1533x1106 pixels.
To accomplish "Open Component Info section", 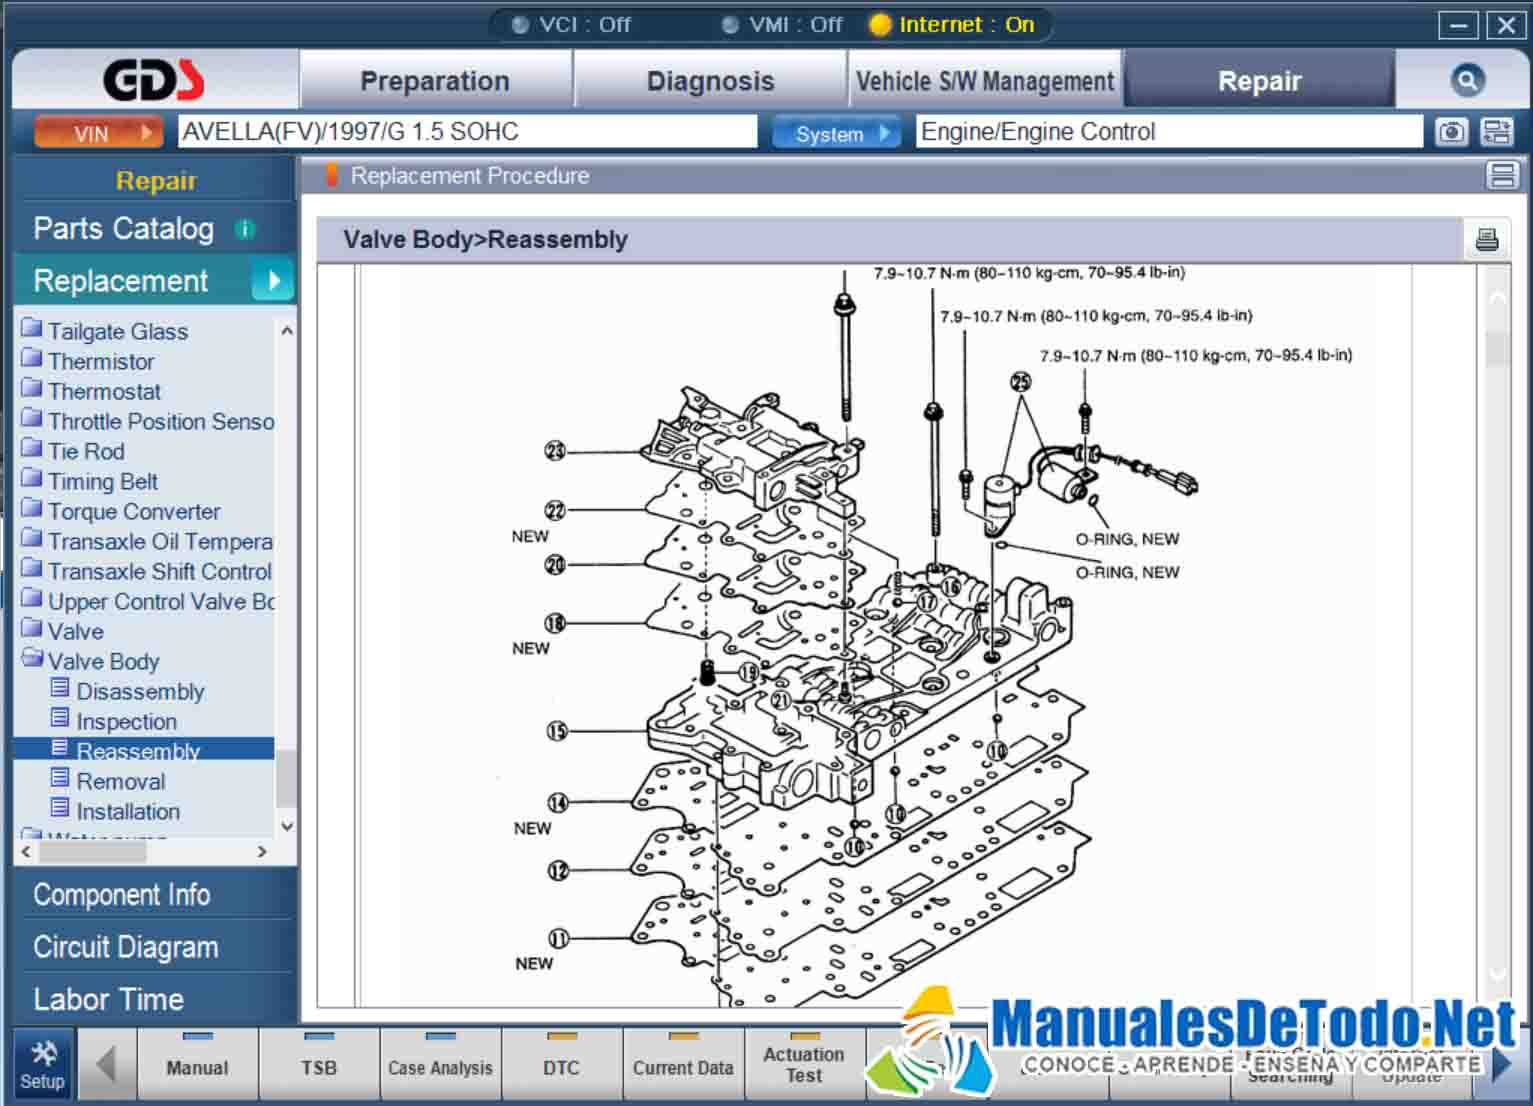I will point(122,895).
